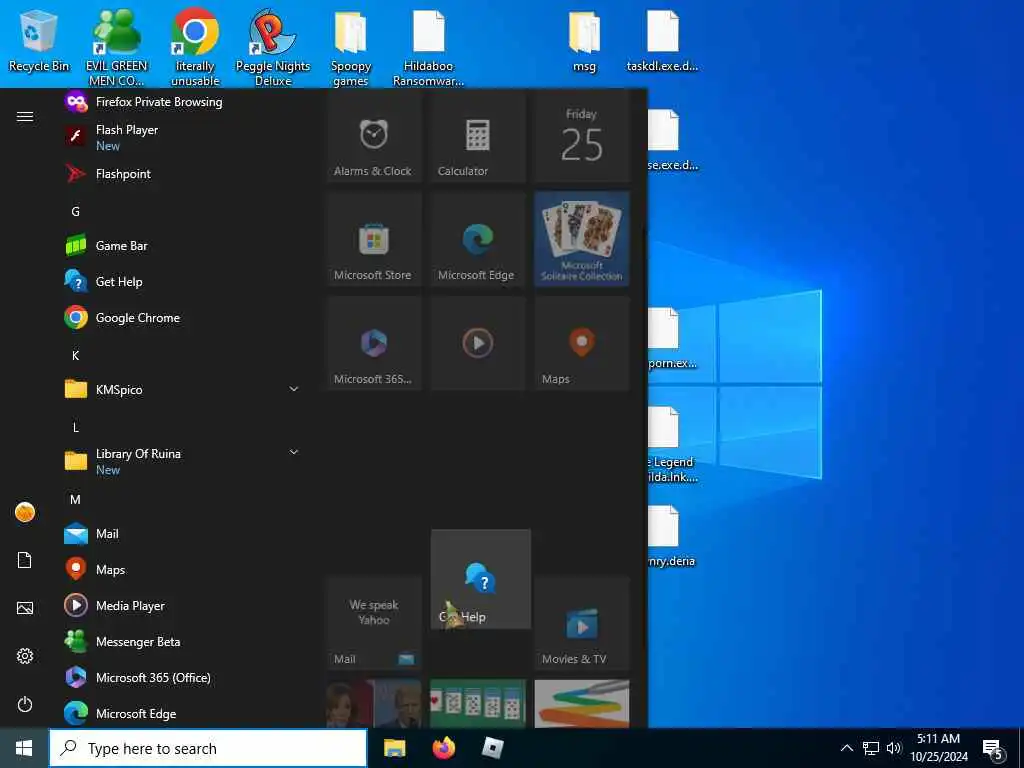
Task: Select the Peggle Nights Deluxe shortcut
Action: [273, 47]
